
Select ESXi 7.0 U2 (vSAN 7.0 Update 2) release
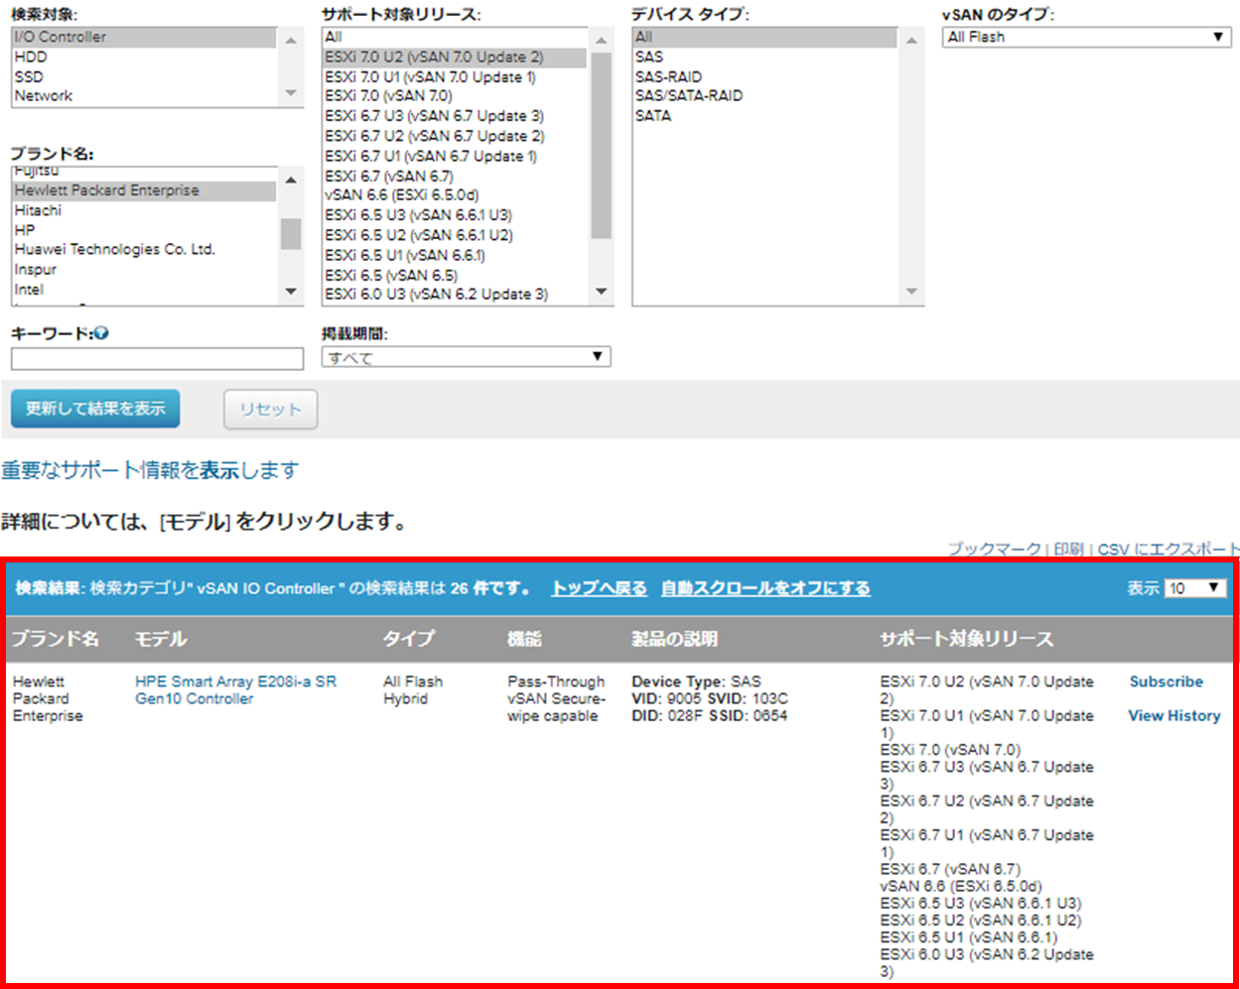tap(455, 57)
